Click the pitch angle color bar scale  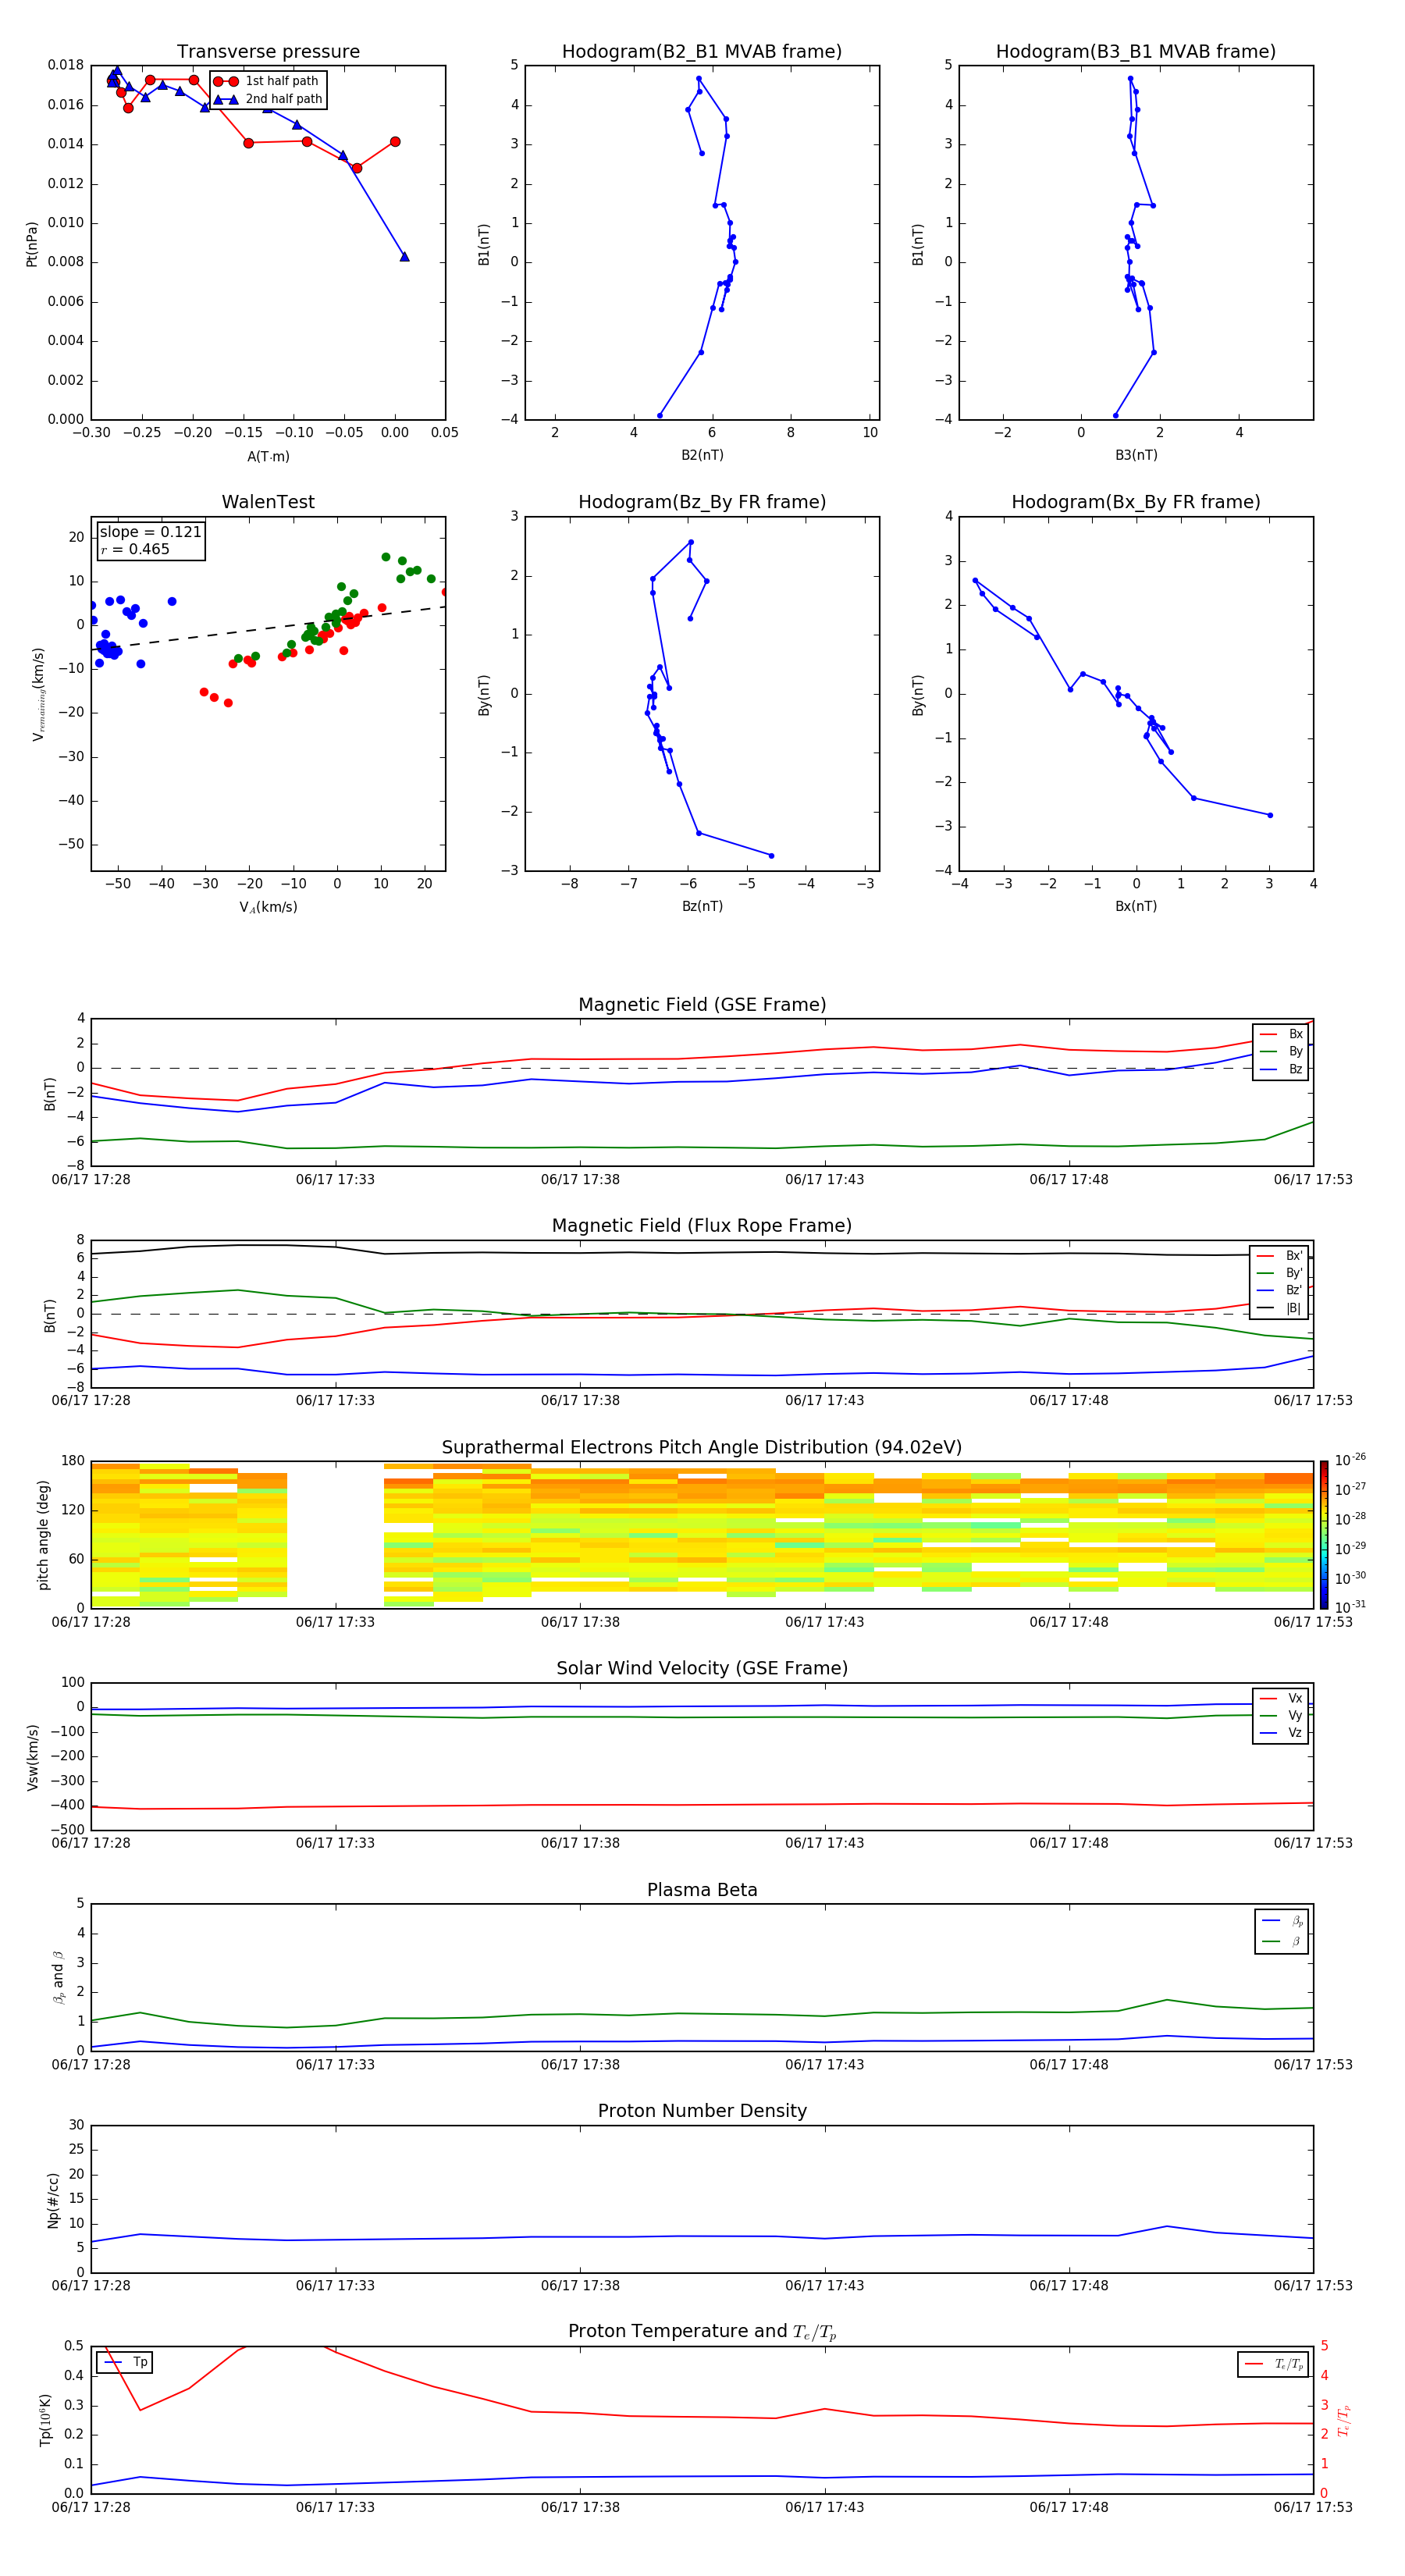1323,1535
